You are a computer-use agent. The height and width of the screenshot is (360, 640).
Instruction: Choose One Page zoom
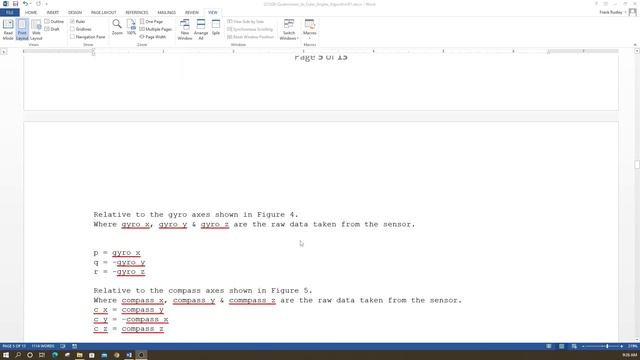(x=151, y=21)
